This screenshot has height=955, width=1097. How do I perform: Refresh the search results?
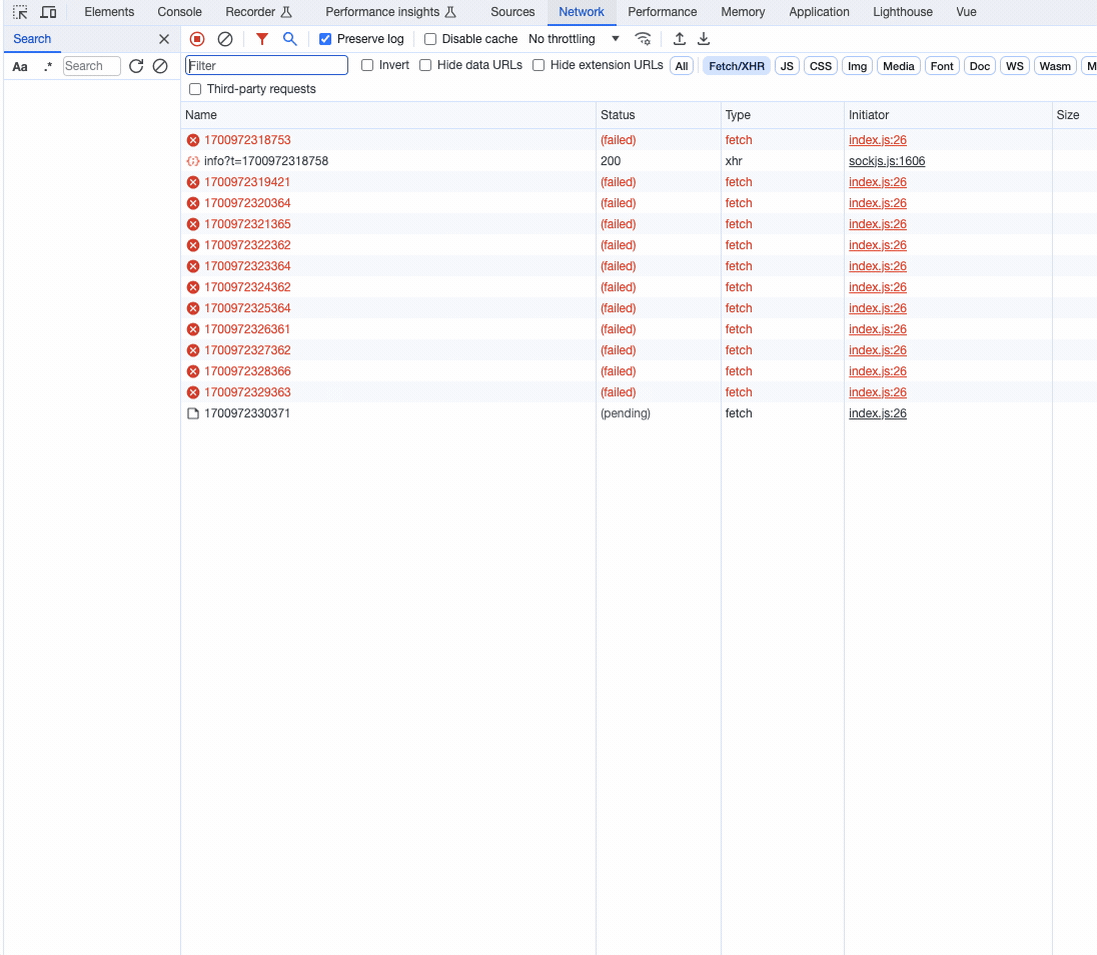[x=136, y=66]
